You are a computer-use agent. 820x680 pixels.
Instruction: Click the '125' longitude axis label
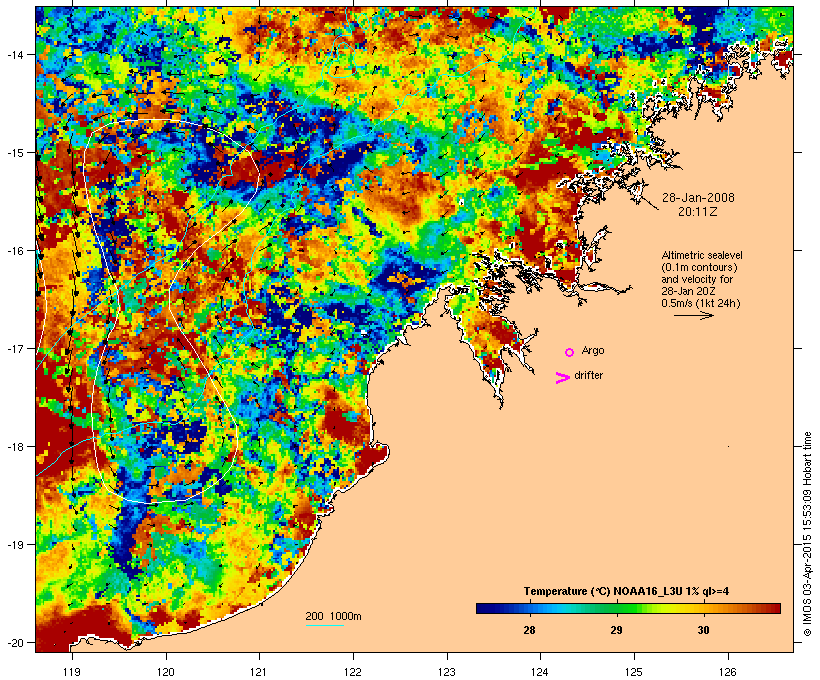click(634, 672)
